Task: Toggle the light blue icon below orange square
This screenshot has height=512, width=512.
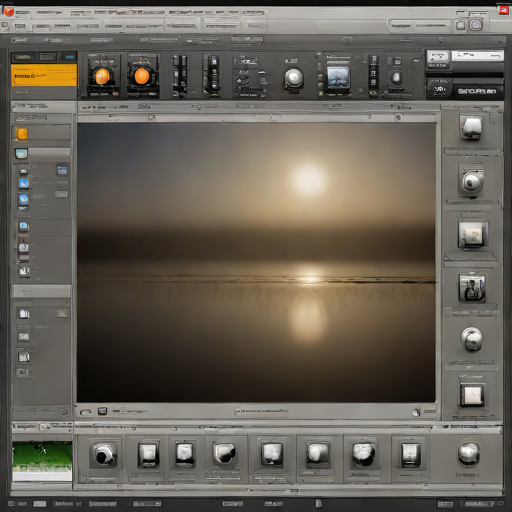Action: pos(21,154)
